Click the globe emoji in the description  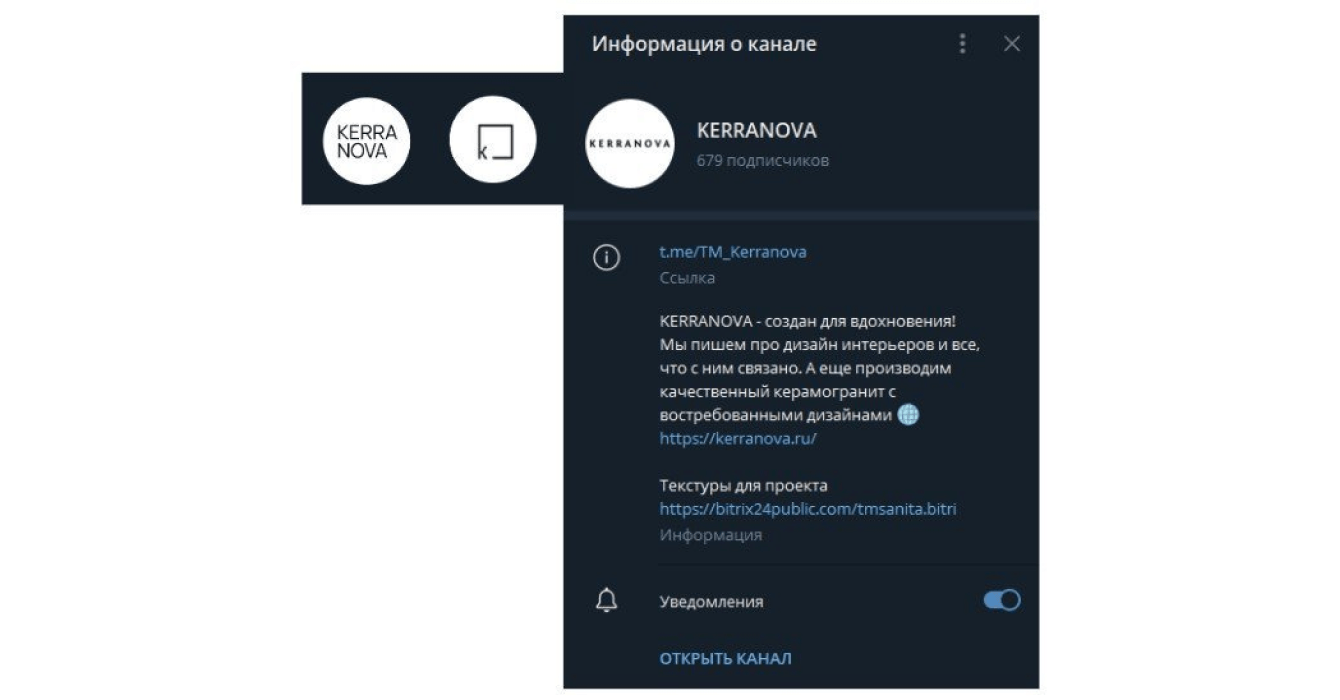908,414
